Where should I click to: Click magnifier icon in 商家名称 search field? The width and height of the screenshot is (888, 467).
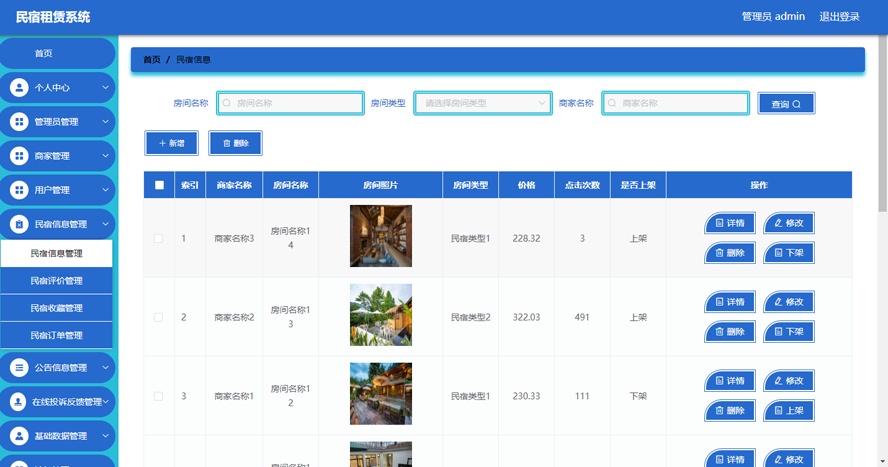pos(612,103)
